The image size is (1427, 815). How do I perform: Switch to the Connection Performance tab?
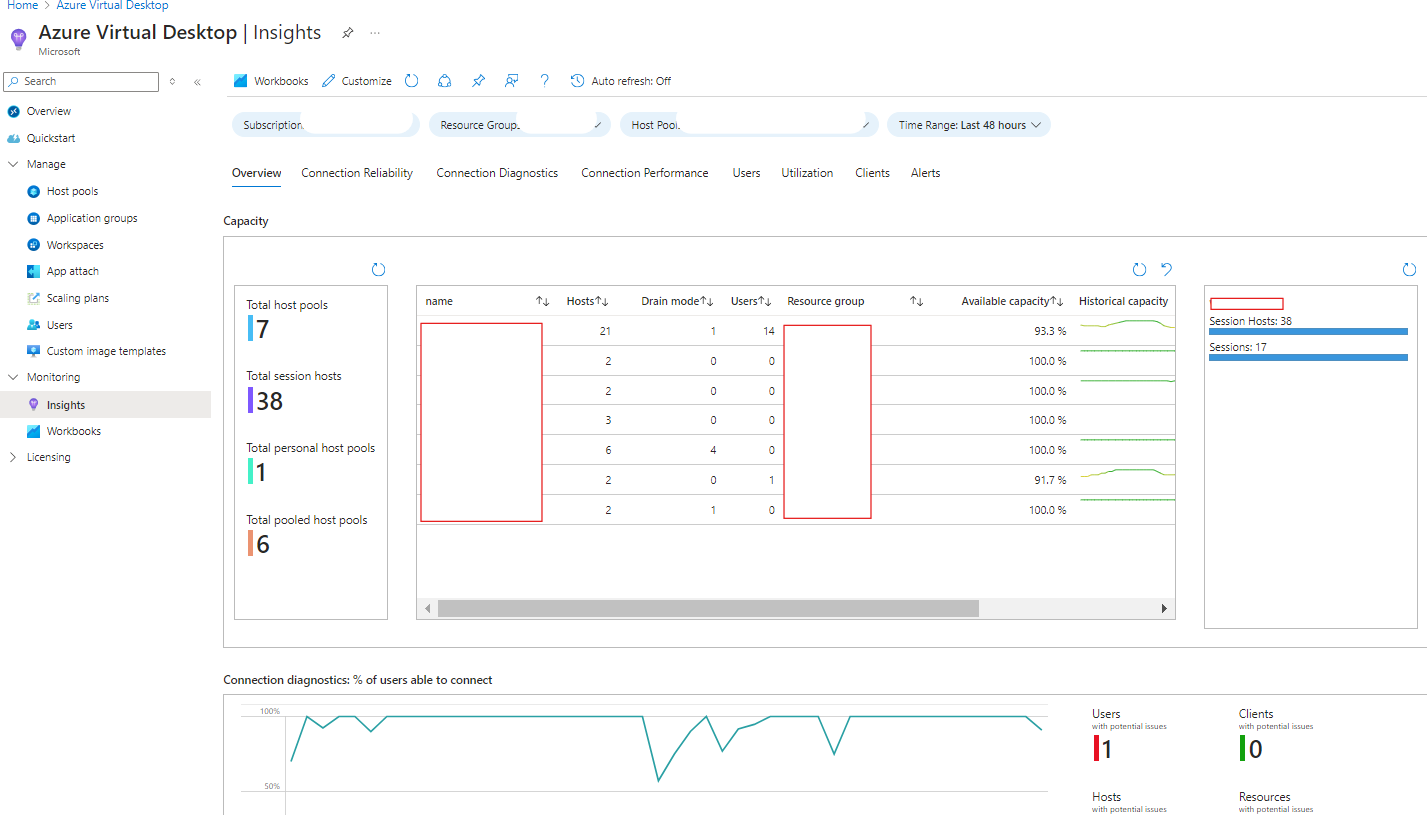[x=645, y=173]
